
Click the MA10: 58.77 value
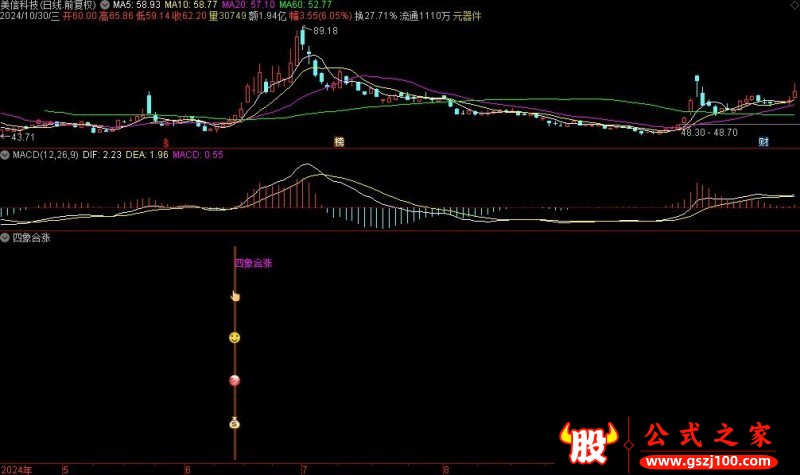pos(191,5)
